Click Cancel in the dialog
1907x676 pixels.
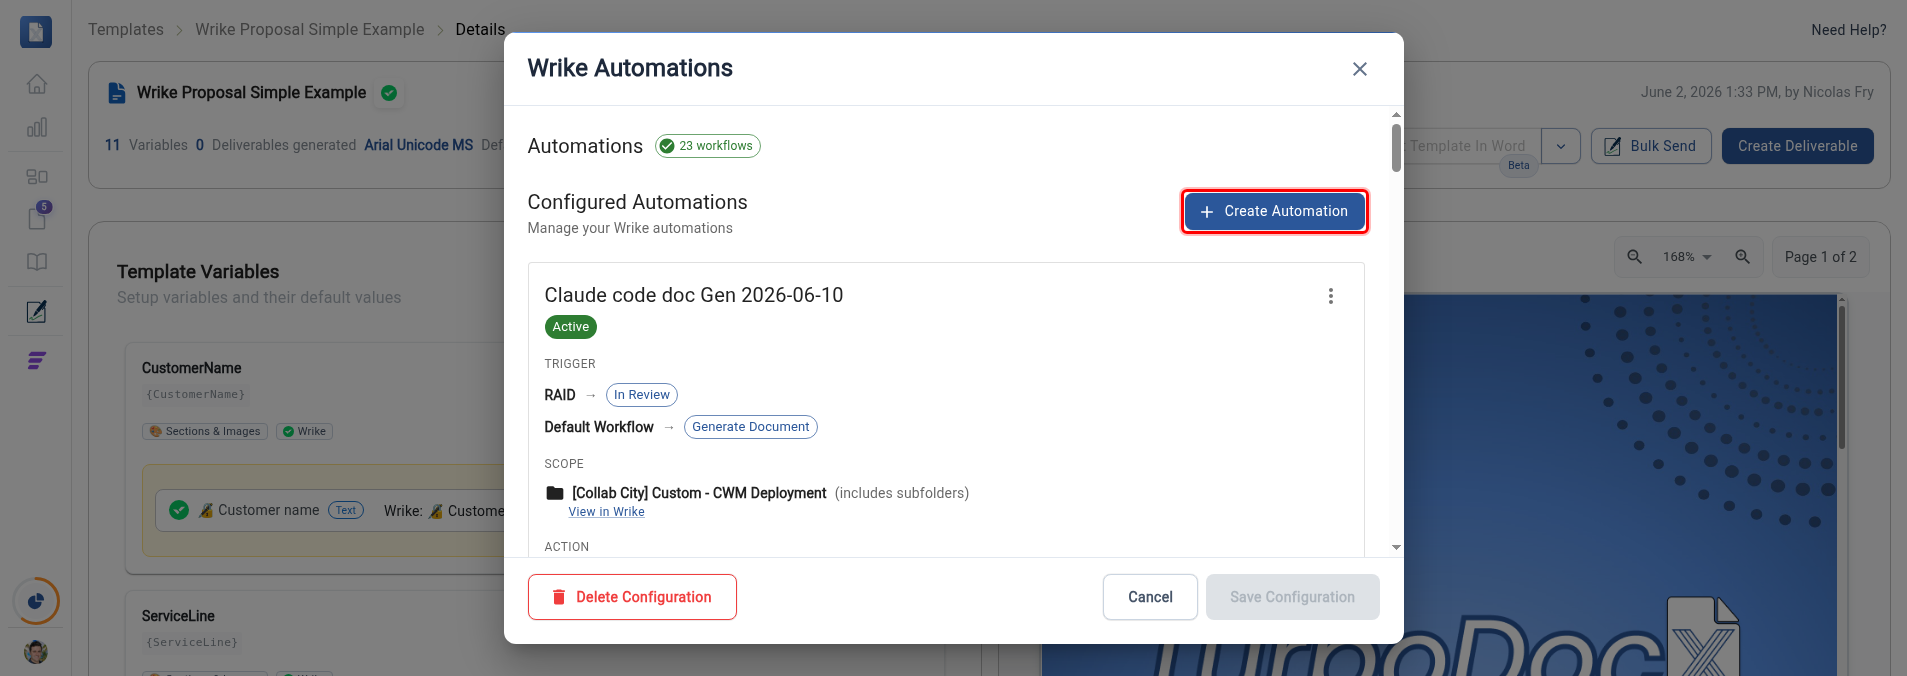tap(1150, 597)
